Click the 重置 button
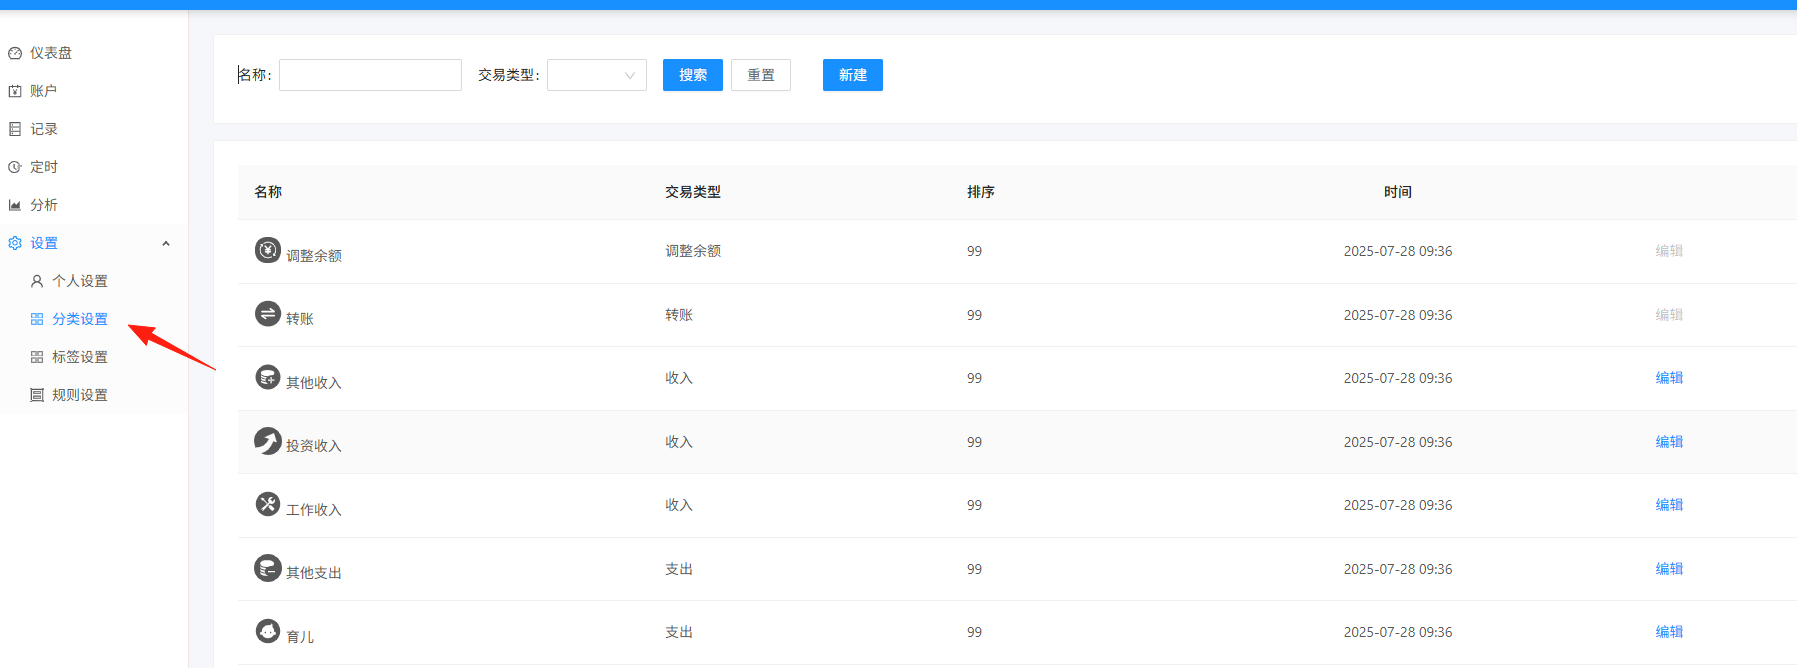This screenshot has height=668, width=1797. (761, 75)
